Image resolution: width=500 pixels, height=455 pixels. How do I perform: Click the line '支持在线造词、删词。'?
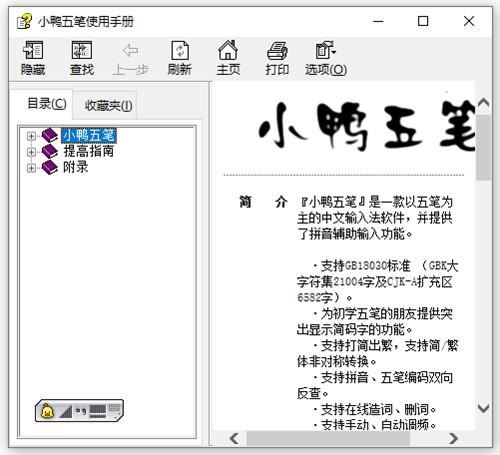click(375, 409)
